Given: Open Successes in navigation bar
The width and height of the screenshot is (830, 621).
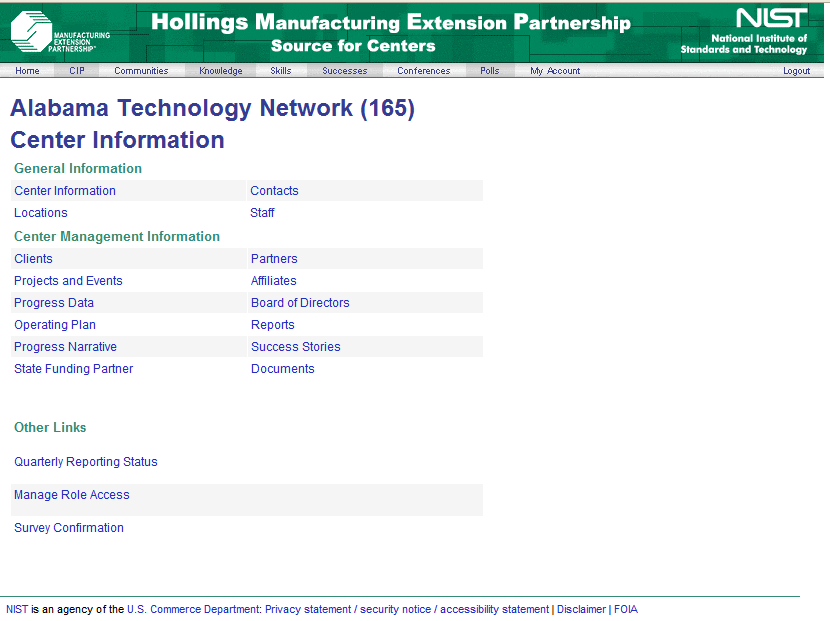Looking at the screenshot, I should (x=345, y=70).
